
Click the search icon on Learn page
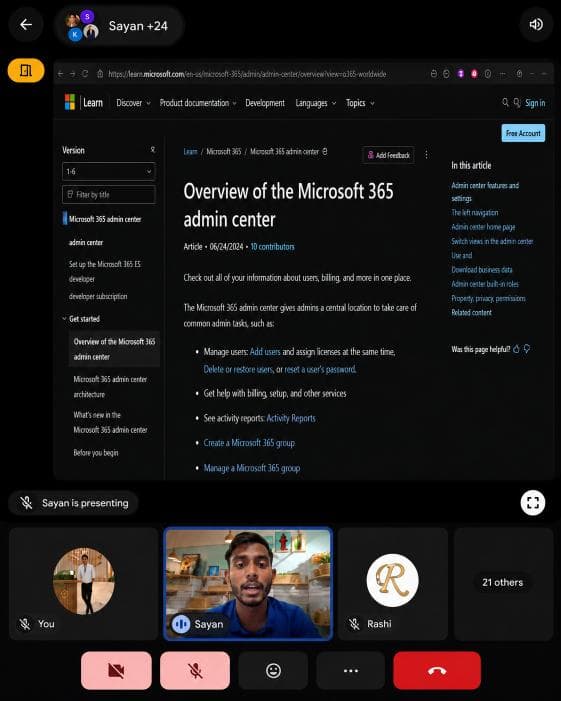(505, 103)
